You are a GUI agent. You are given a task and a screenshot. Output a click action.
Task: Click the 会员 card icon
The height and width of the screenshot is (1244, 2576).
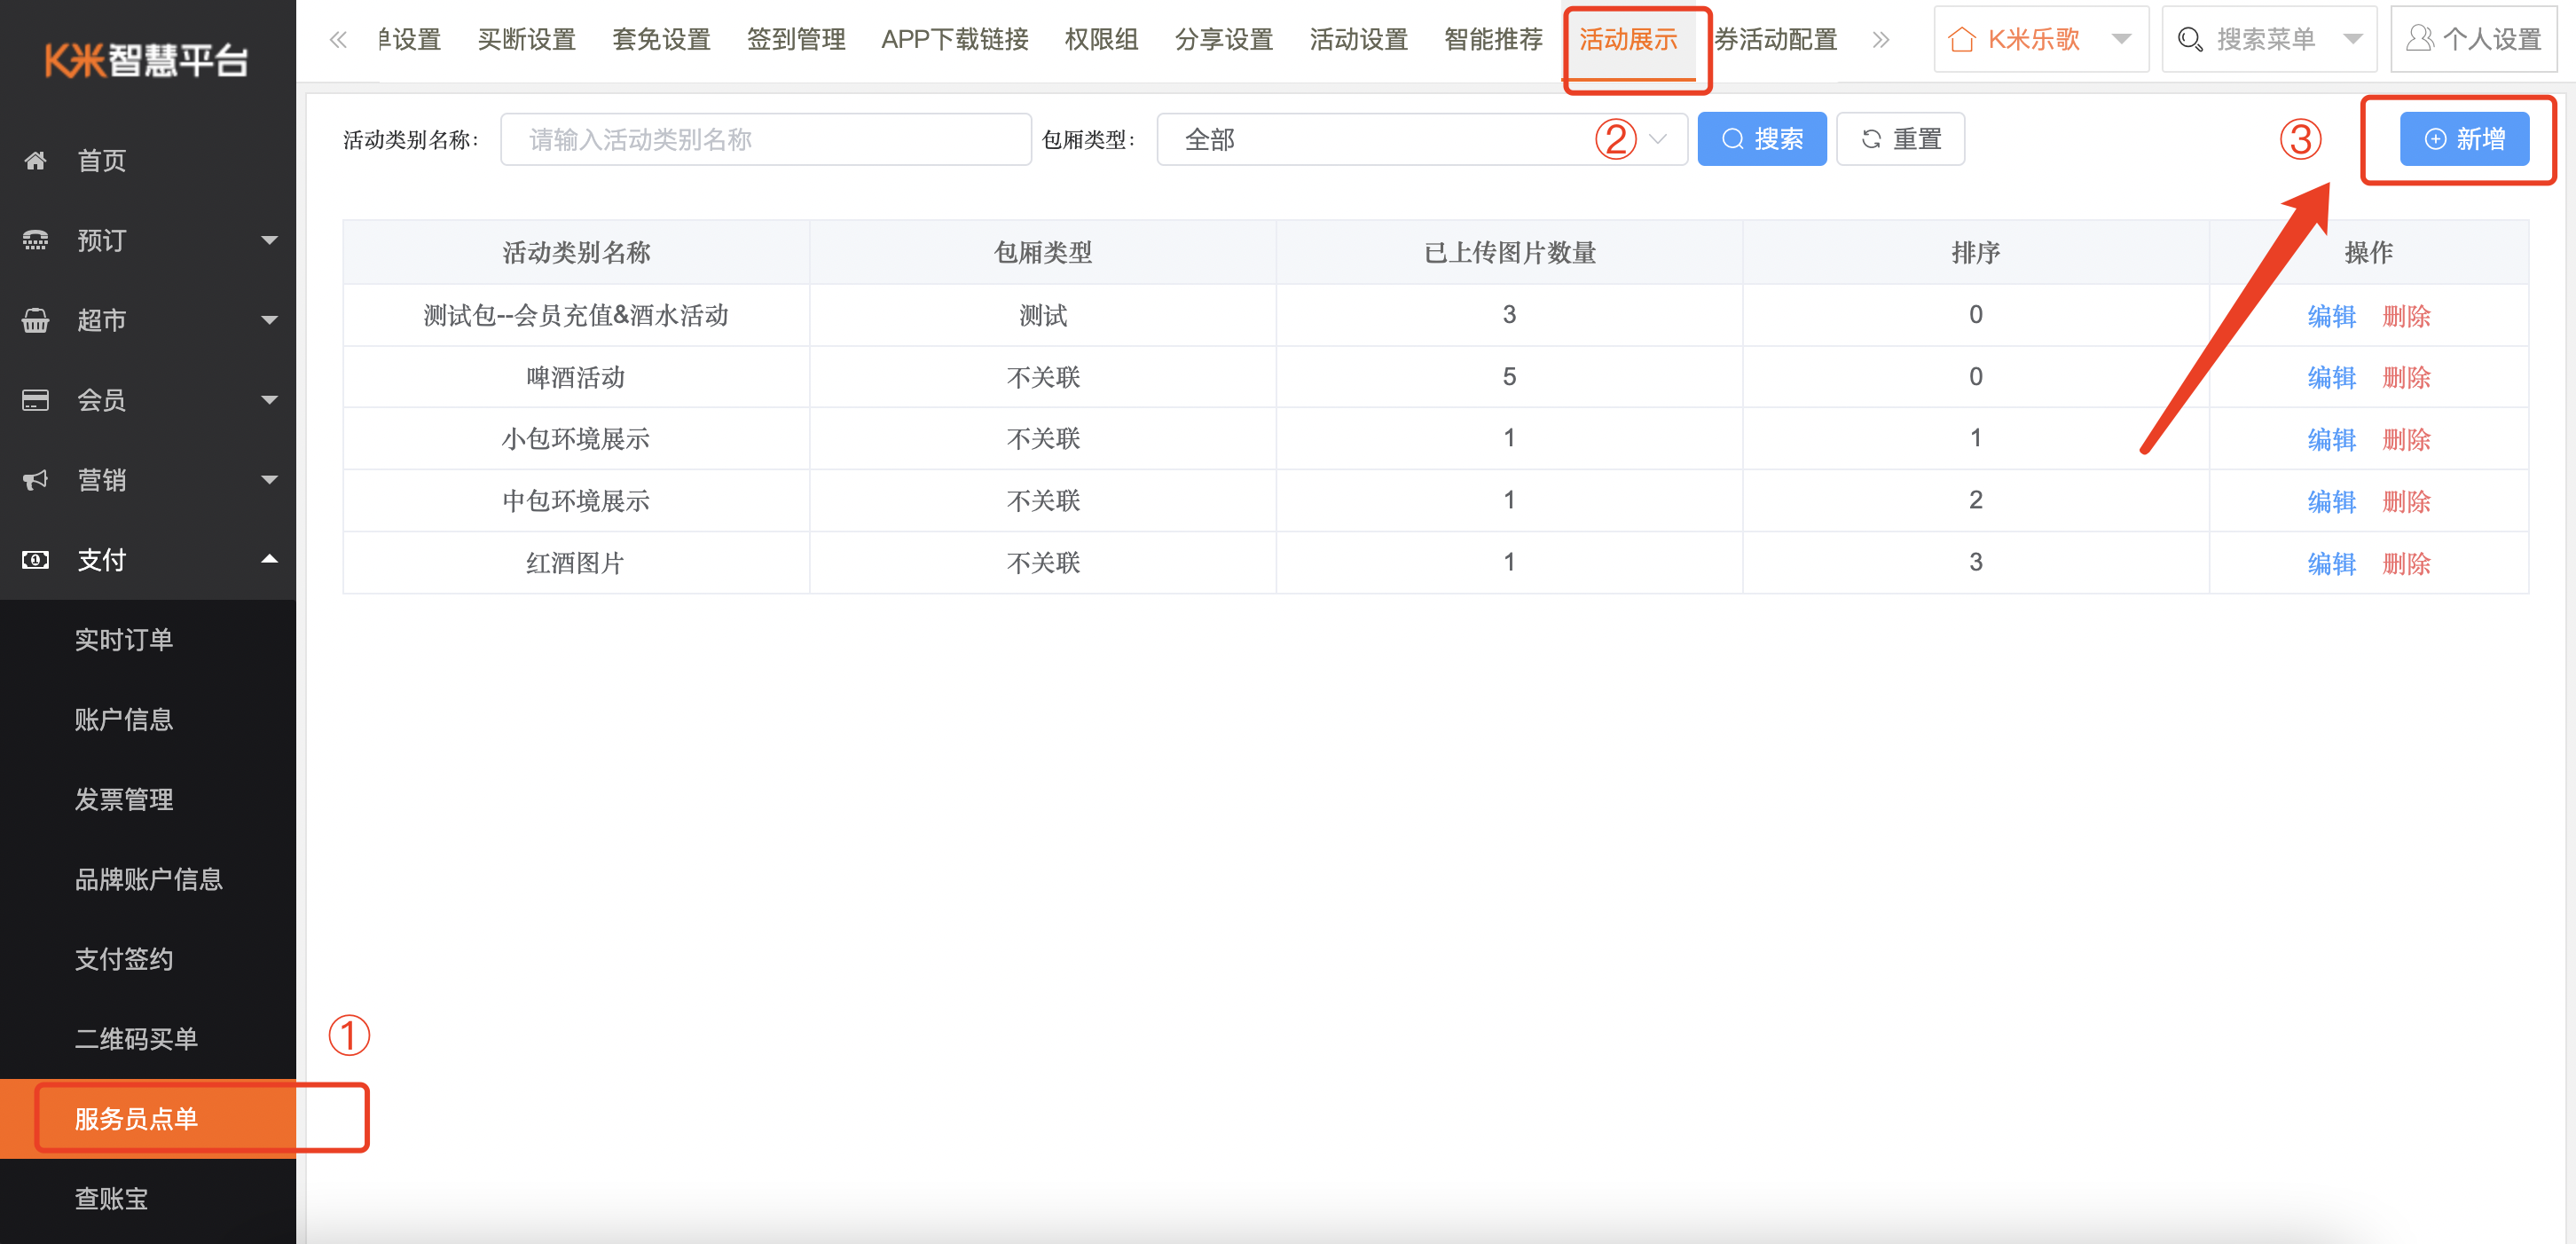[x=36, y=400]
